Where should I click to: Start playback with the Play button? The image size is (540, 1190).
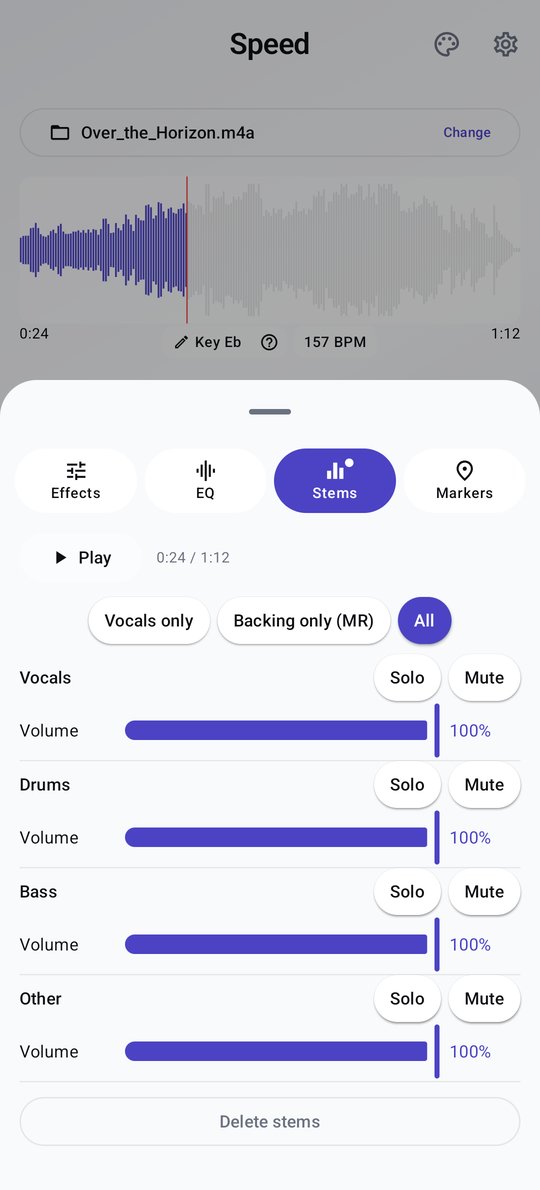coord(82,558)
